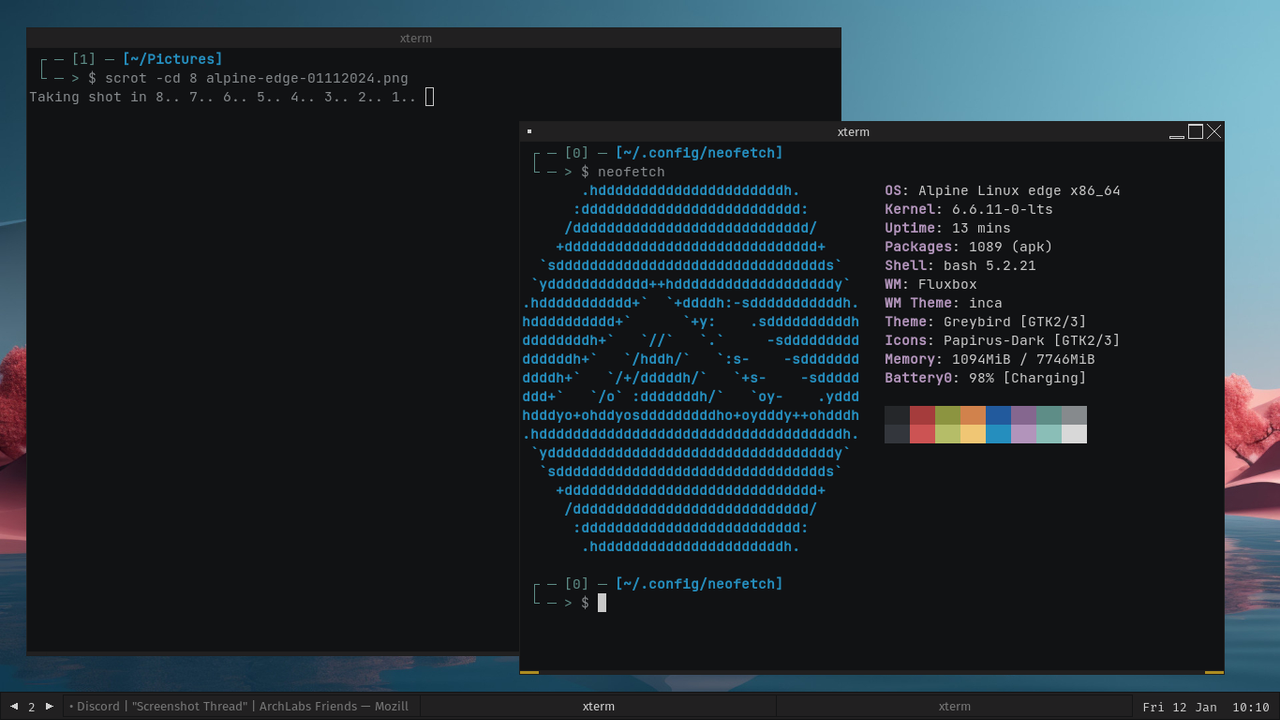This screenshot has width=1280, height=720.
Task: Pick the light teal swatch in palette
Action: coord(1048,433)
